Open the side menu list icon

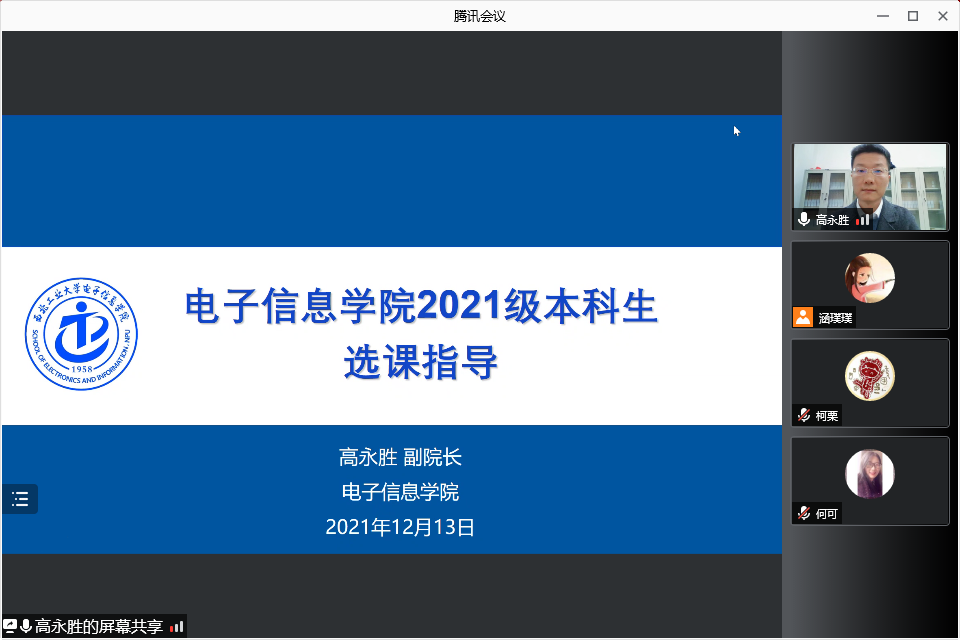click(20, 499)
